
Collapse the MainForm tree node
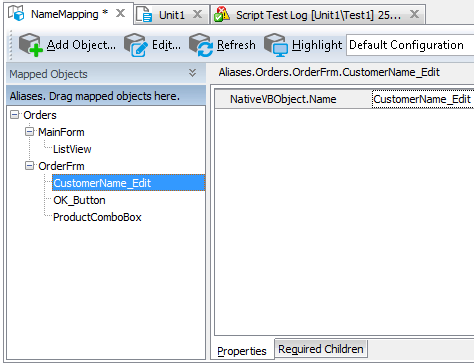(x=29, y=132)
